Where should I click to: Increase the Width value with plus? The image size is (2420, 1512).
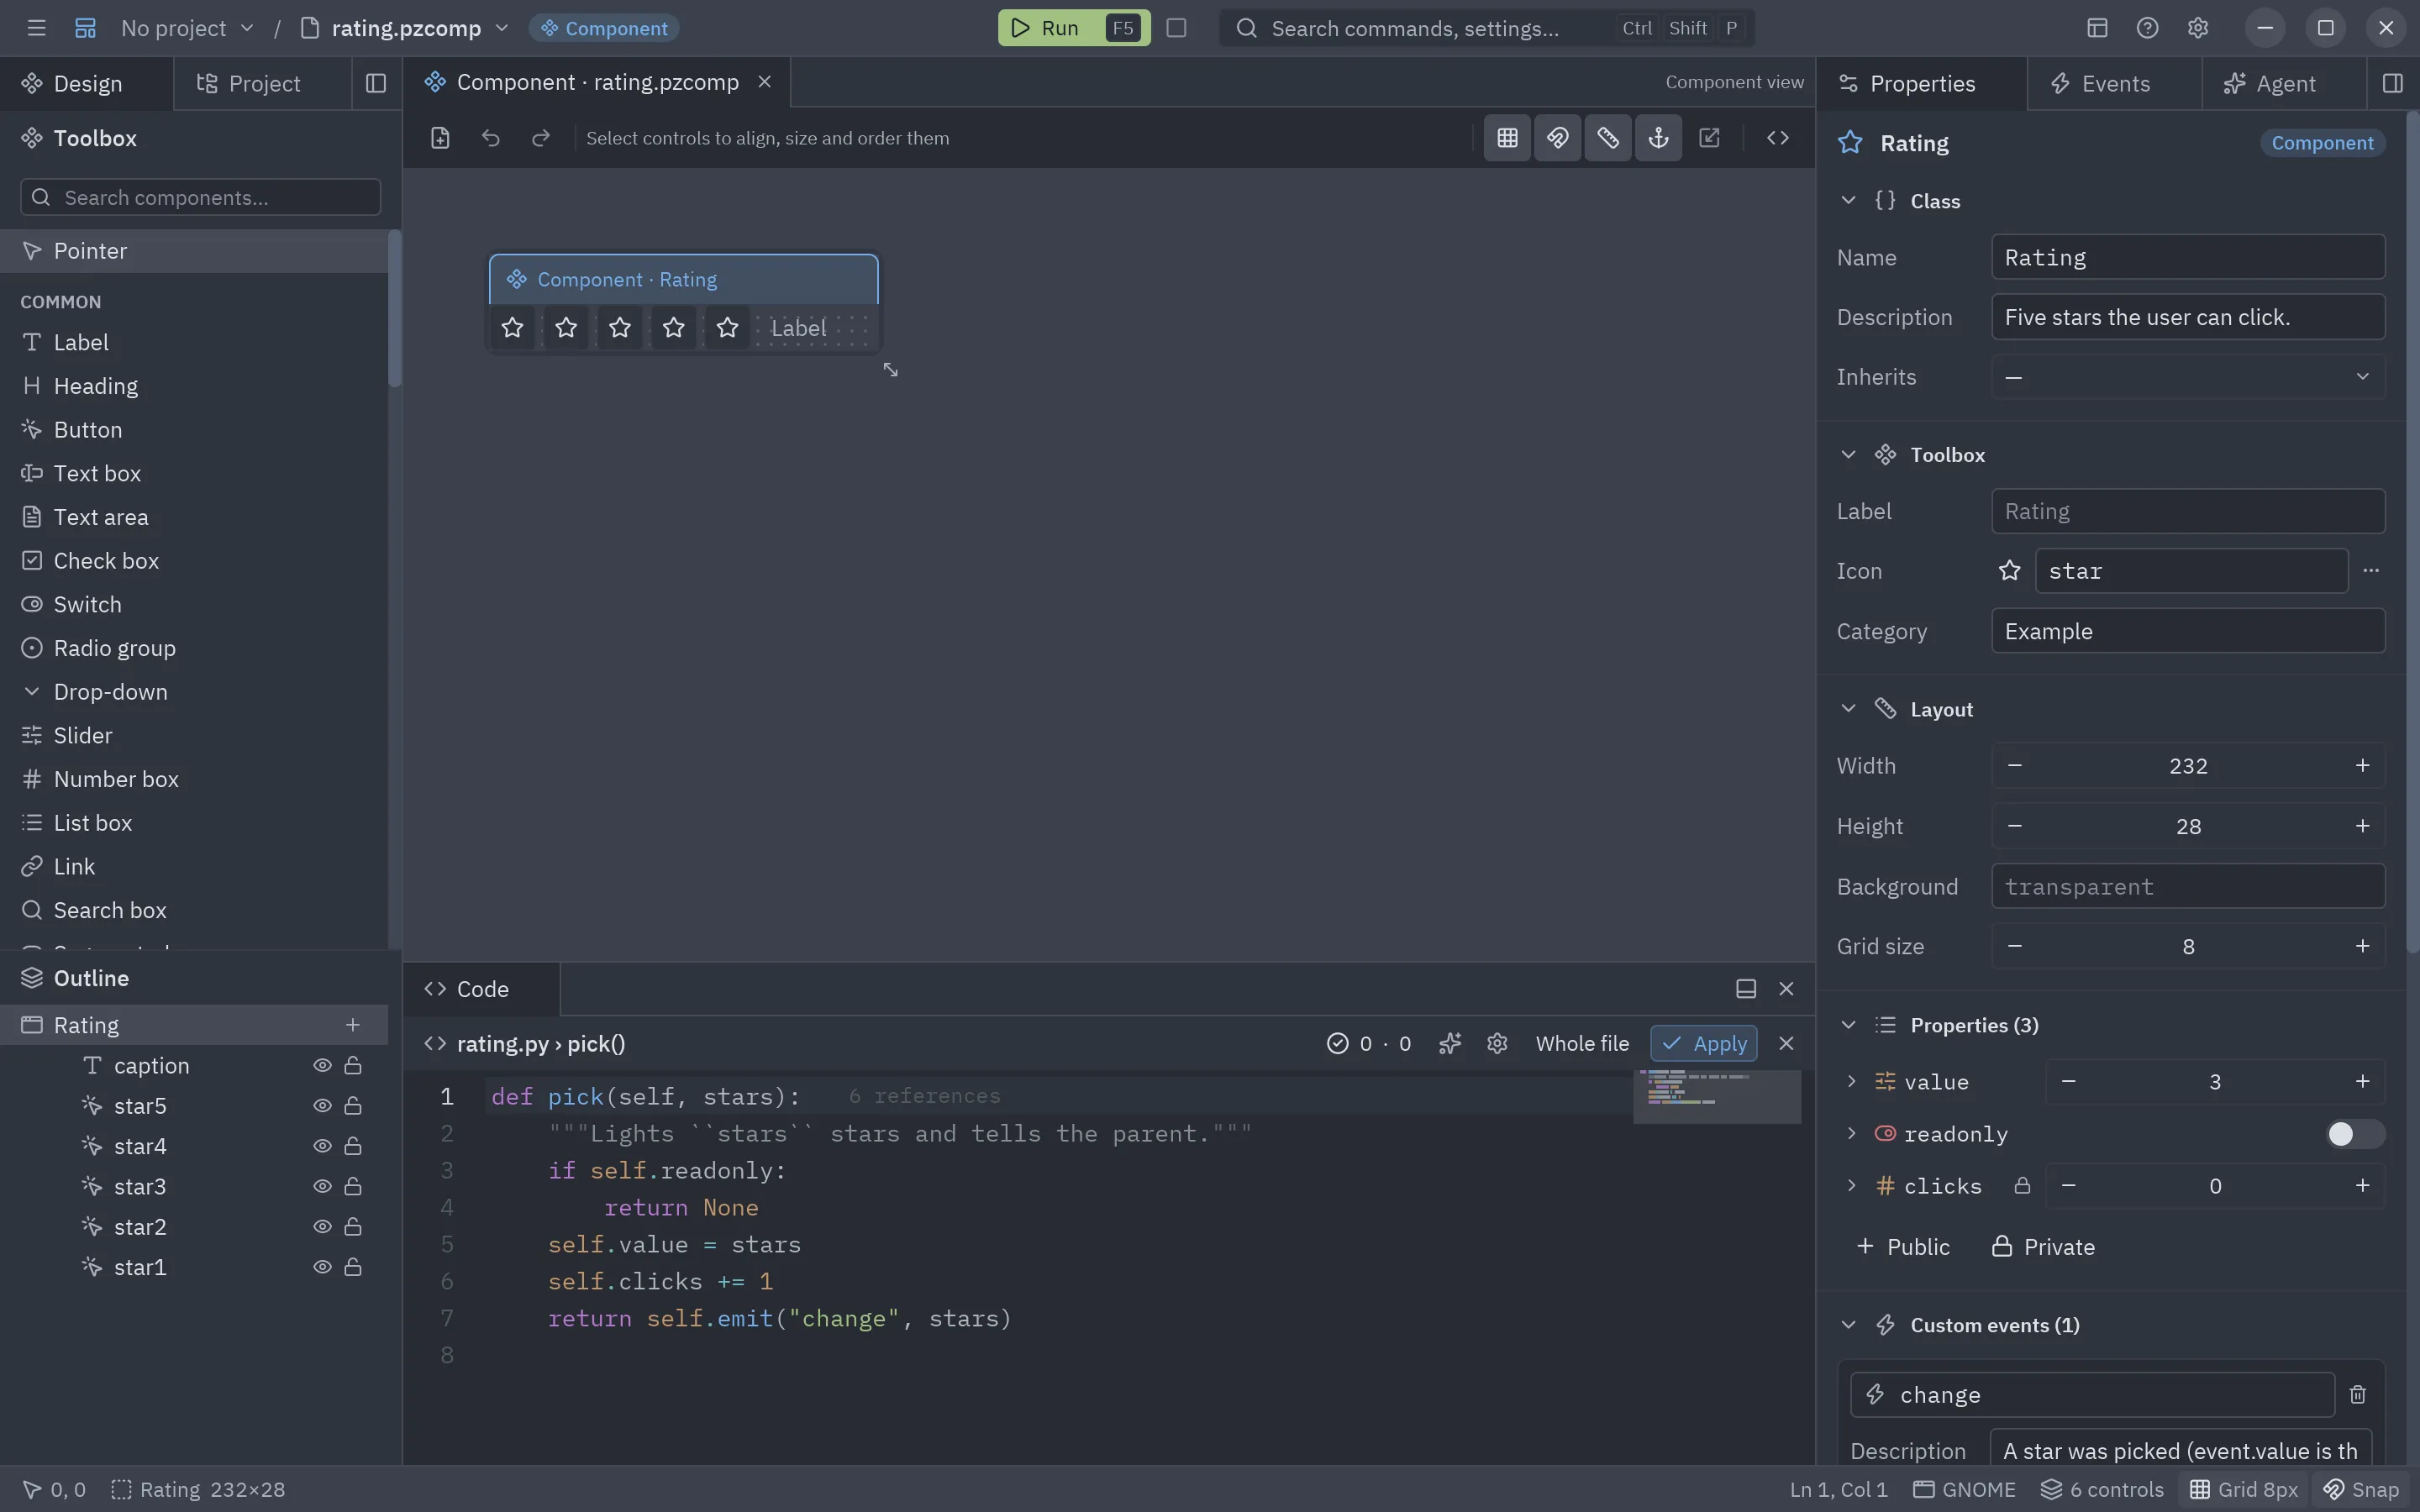(x=2362, y=766)
